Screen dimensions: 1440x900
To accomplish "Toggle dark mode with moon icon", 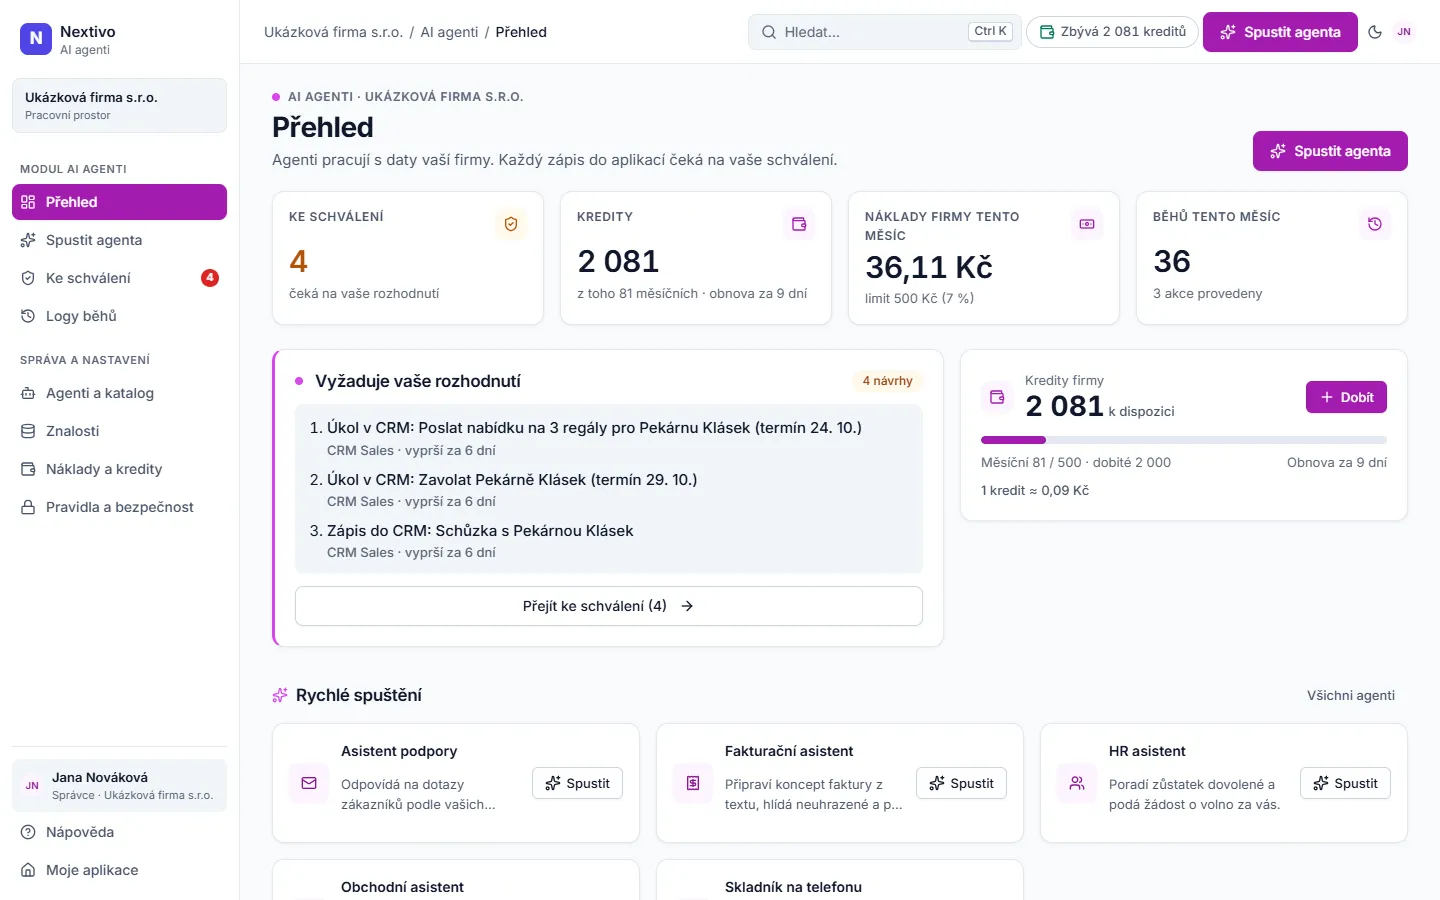I will [x=1375, y=32].
